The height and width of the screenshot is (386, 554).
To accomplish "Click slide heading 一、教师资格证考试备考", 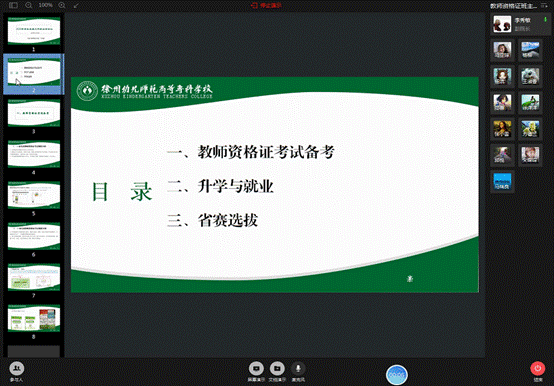I will pos(251,152).
